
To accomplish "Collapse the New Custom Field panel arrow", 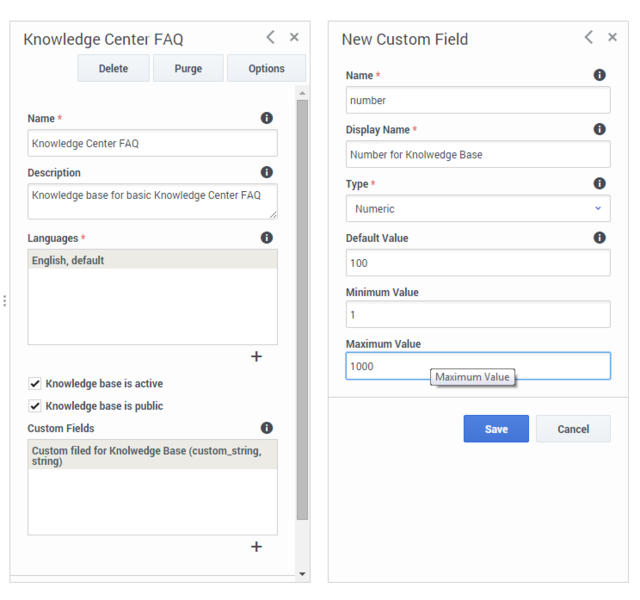I will tap(589, 37).
